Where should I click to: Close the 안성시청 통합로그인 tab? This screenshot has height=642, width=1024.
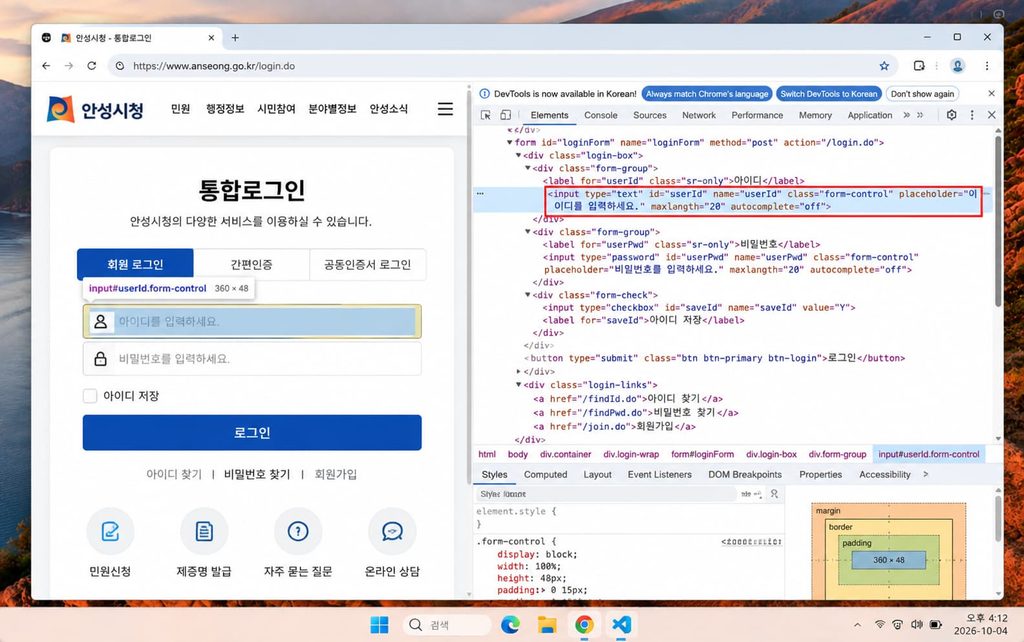click(x=212, y=38)
